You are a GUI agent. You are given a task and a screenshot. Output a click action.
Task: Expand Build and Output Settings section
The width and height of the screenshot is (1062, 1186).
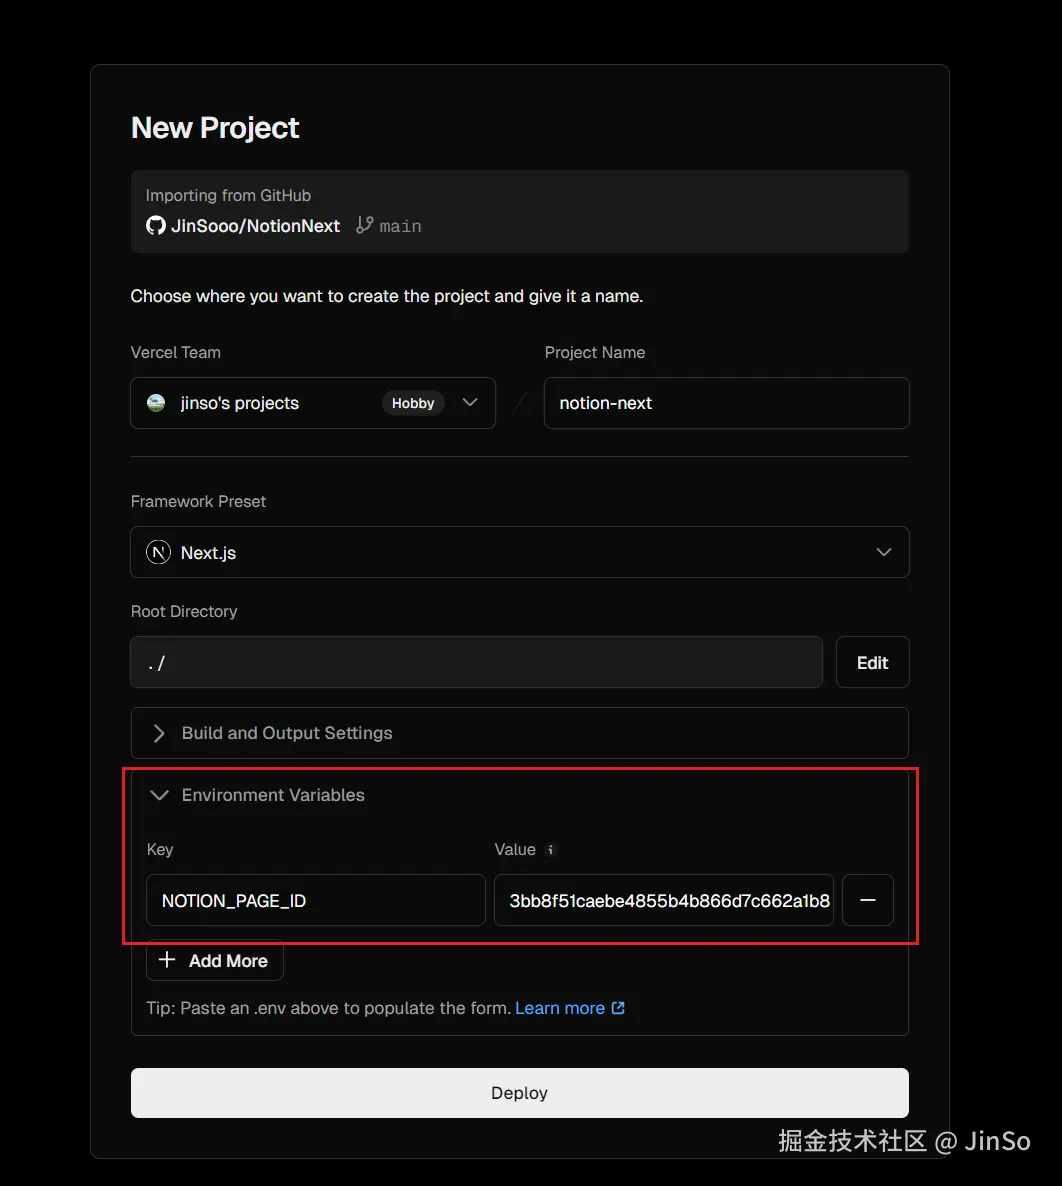[x=520, y=733]
